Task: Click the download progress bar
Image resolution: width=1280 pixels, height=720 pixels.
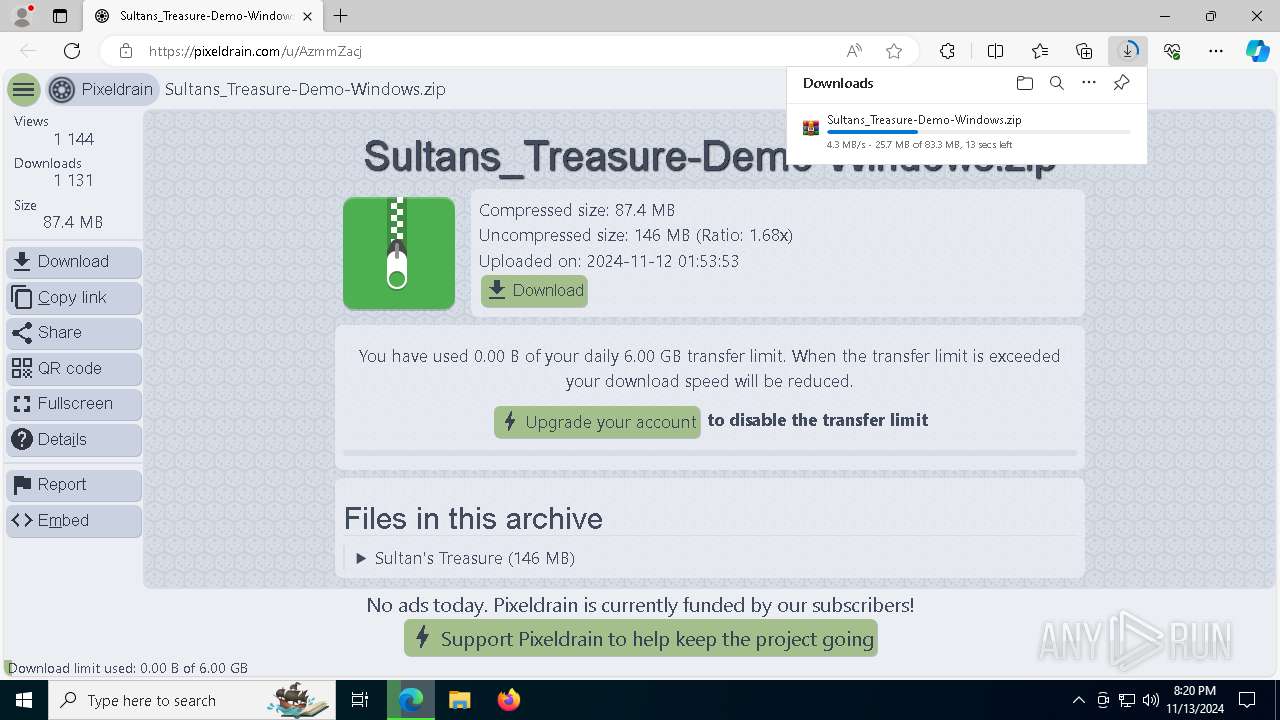Action: point(978,132)
